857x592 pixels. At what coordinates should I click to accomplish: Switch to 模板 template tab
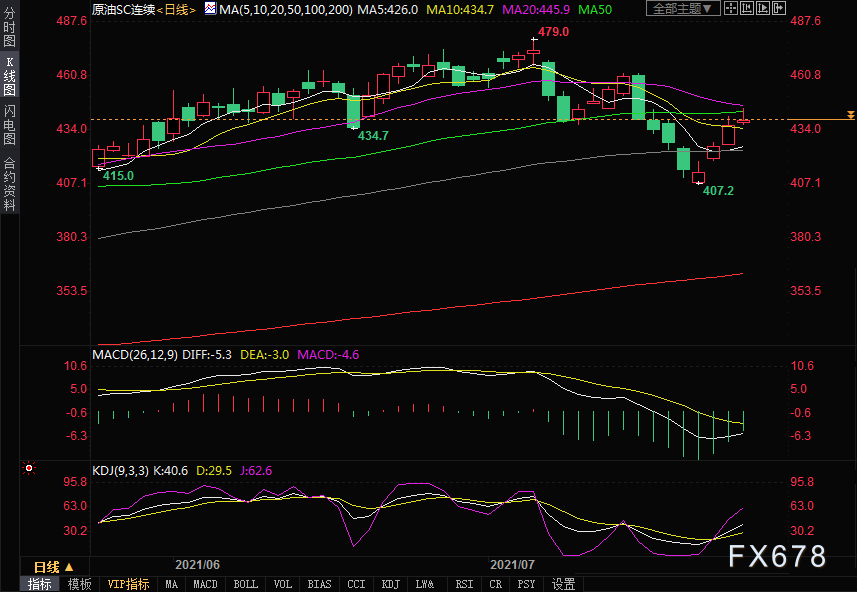[x=80, y=584]
